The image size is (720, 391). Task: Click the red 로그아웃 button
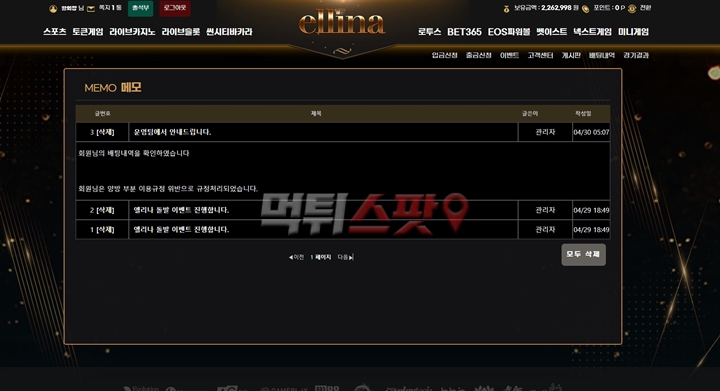coord(175,8)
